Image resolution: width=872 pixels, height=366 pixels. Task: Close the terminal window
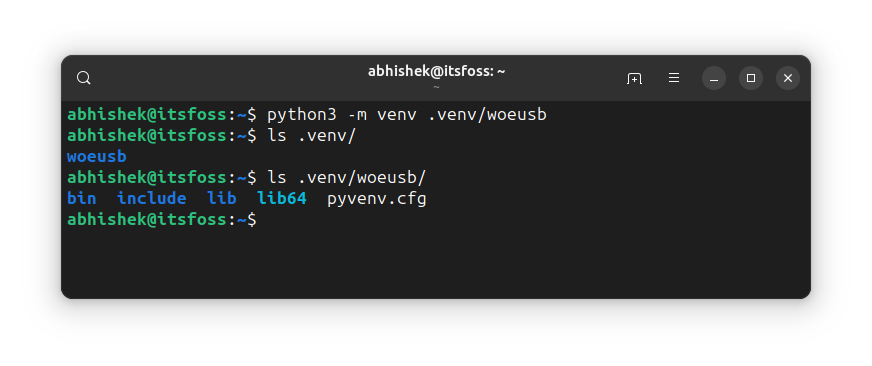point(787,78)
